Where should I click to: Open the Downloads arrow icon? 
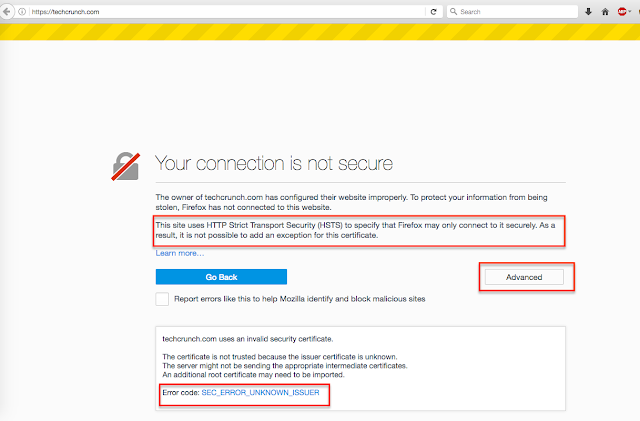click(x=588, y=11)
